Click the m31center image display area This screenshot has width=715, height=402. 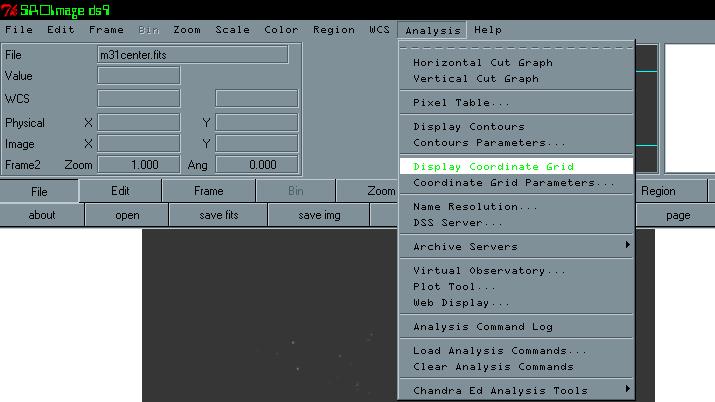point(270,315)
